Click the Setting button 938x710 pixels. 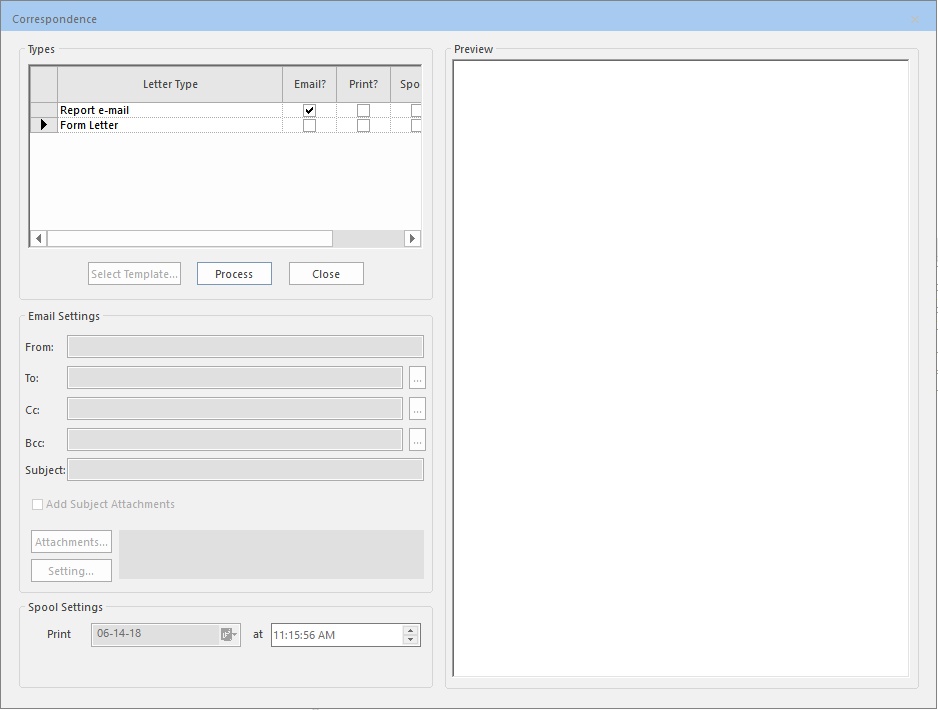71,570
